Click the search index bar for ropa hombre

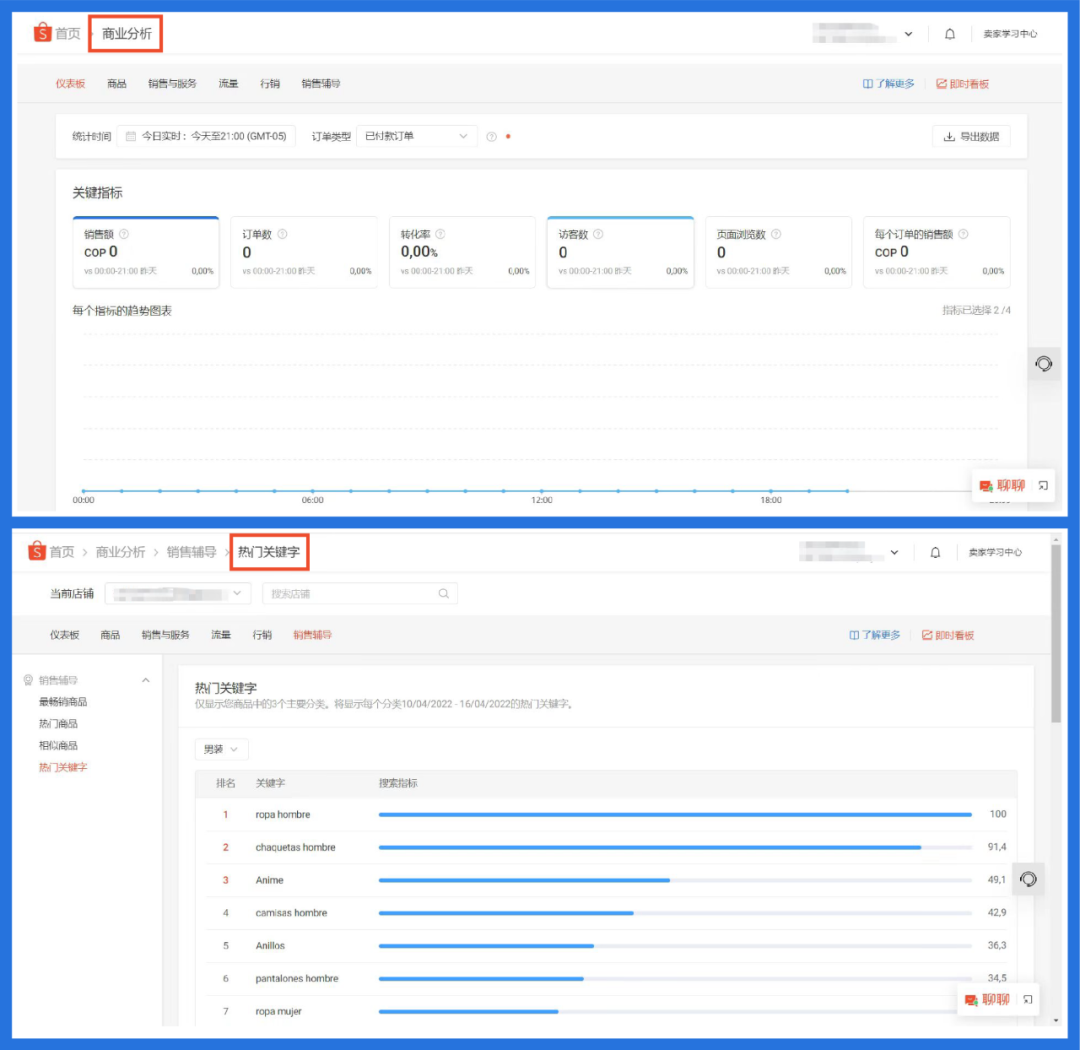pos(675,814)
